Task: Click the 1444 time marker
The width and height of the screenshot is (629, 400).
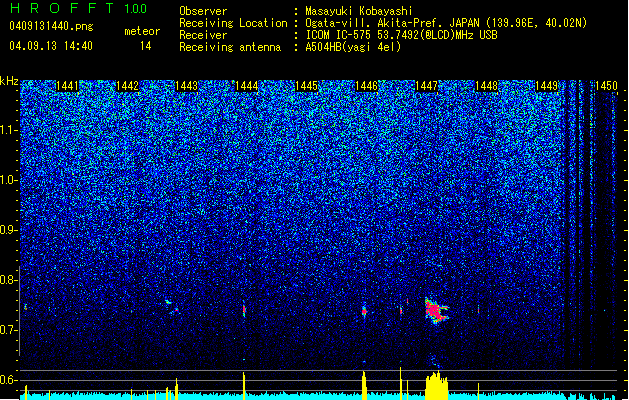Action: pyautogui.click(x=246, y=86)
